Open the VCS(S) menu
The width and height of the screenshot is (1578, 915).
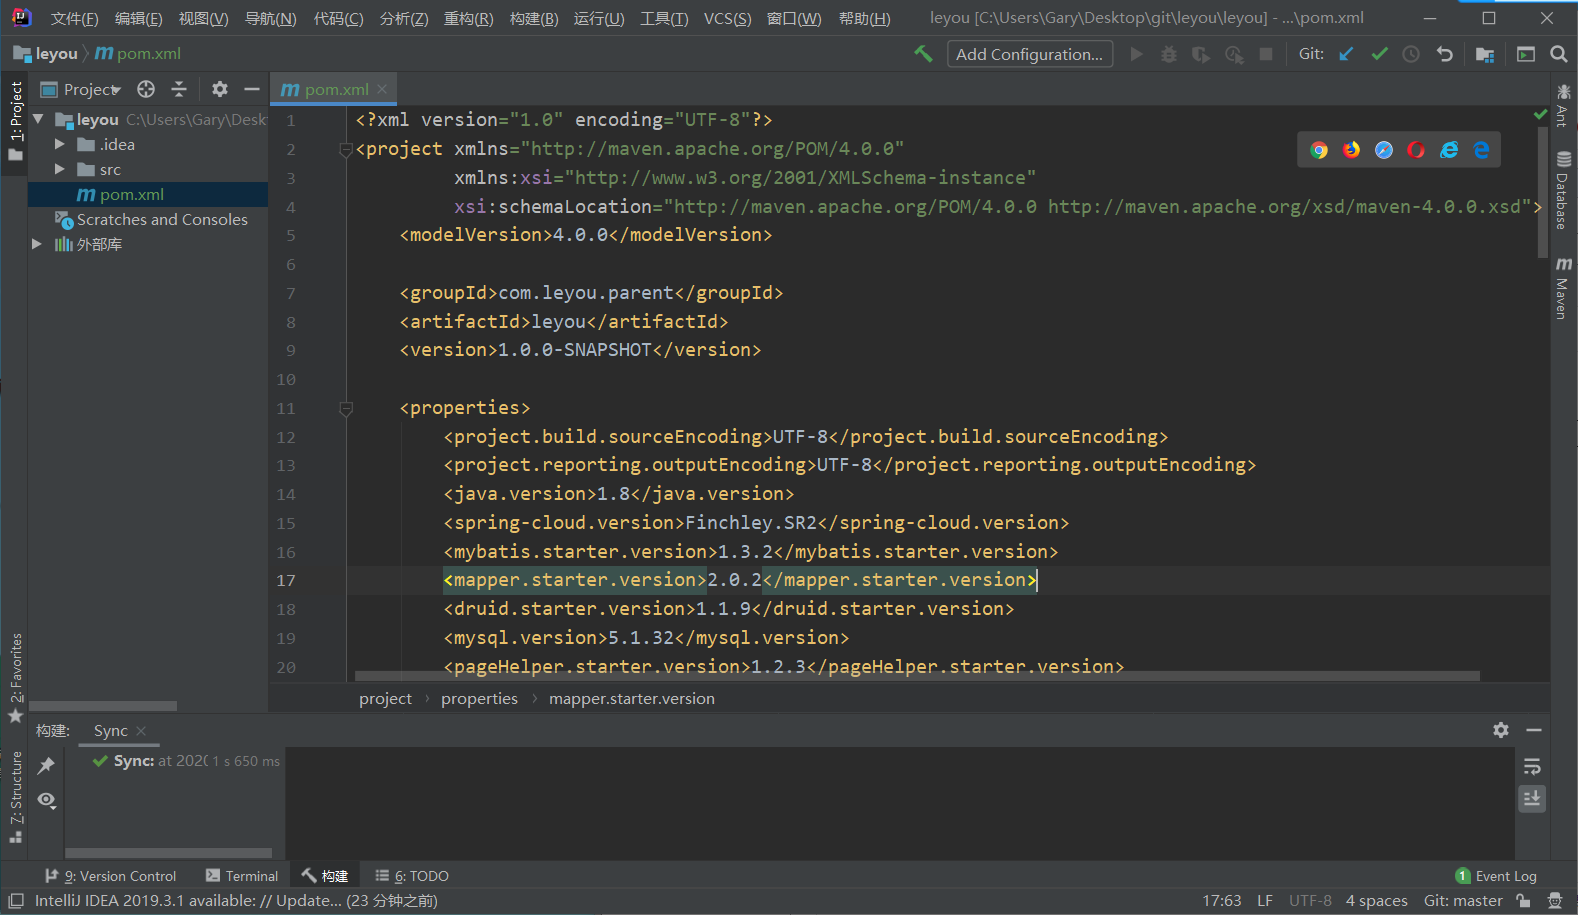point(727,19)
